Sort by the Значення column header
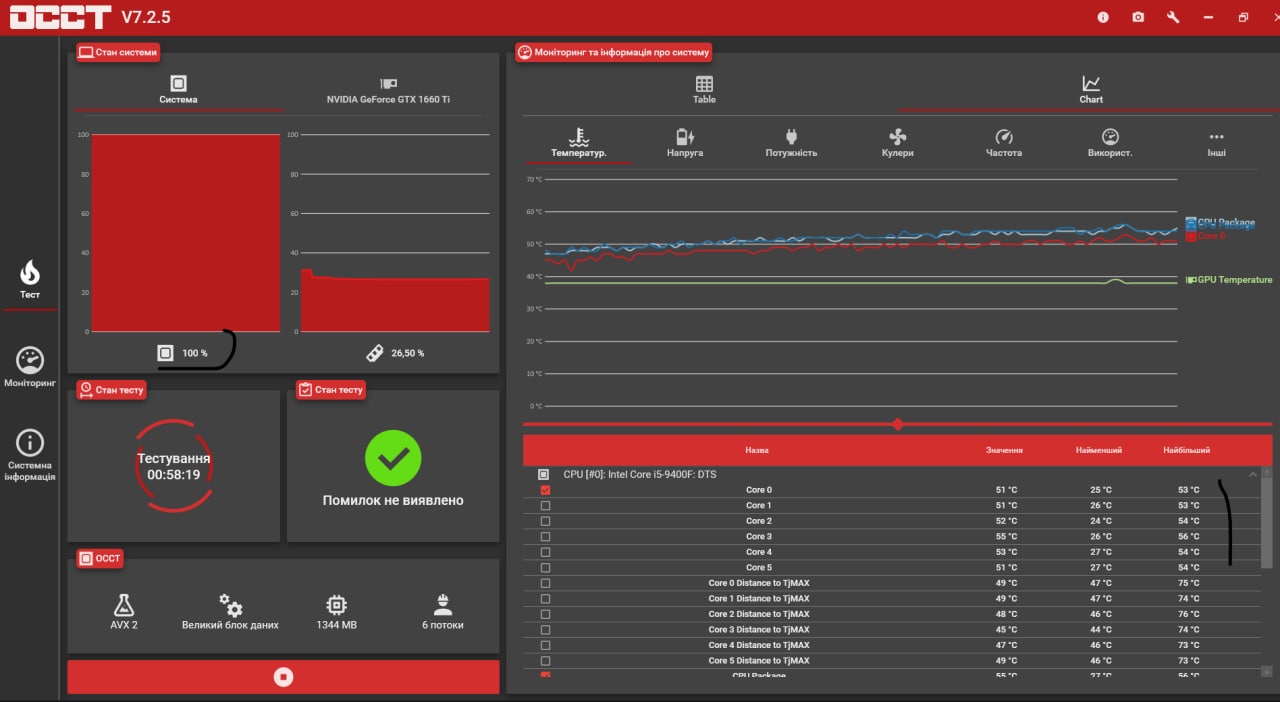1280x702 pixels. click(1004, 451)
